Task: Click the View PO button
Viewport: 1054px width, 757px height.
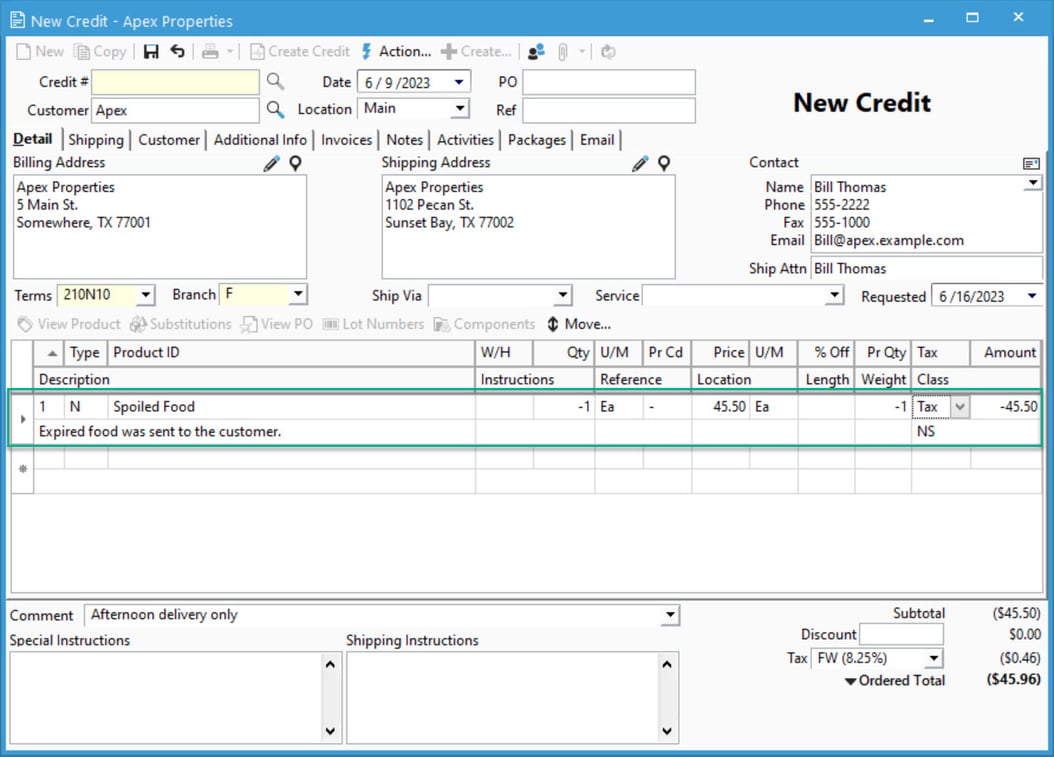Action: coord(277,324)
